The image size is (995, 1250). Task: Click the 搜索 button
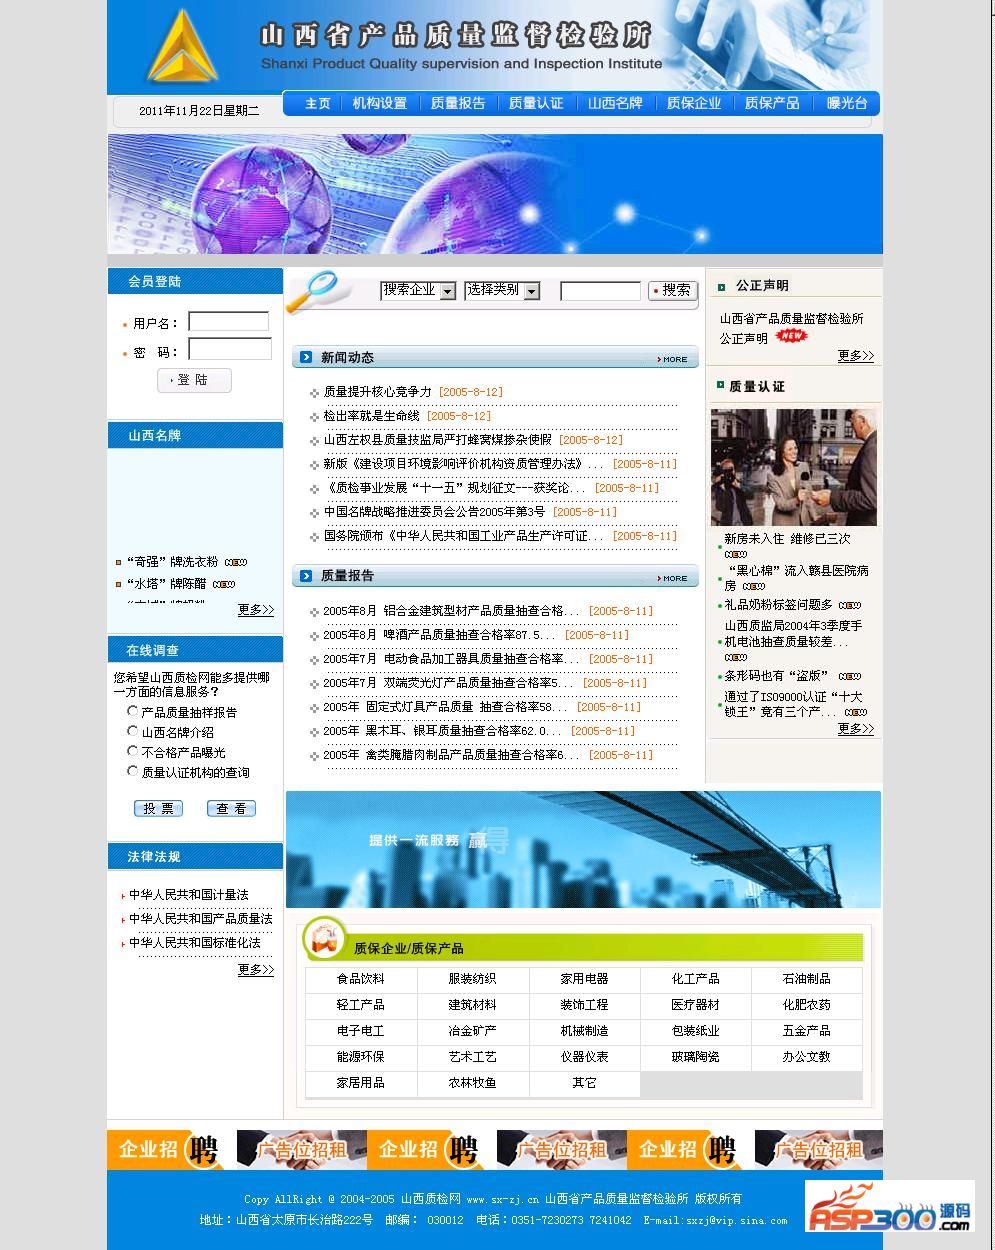pos(673,290)
